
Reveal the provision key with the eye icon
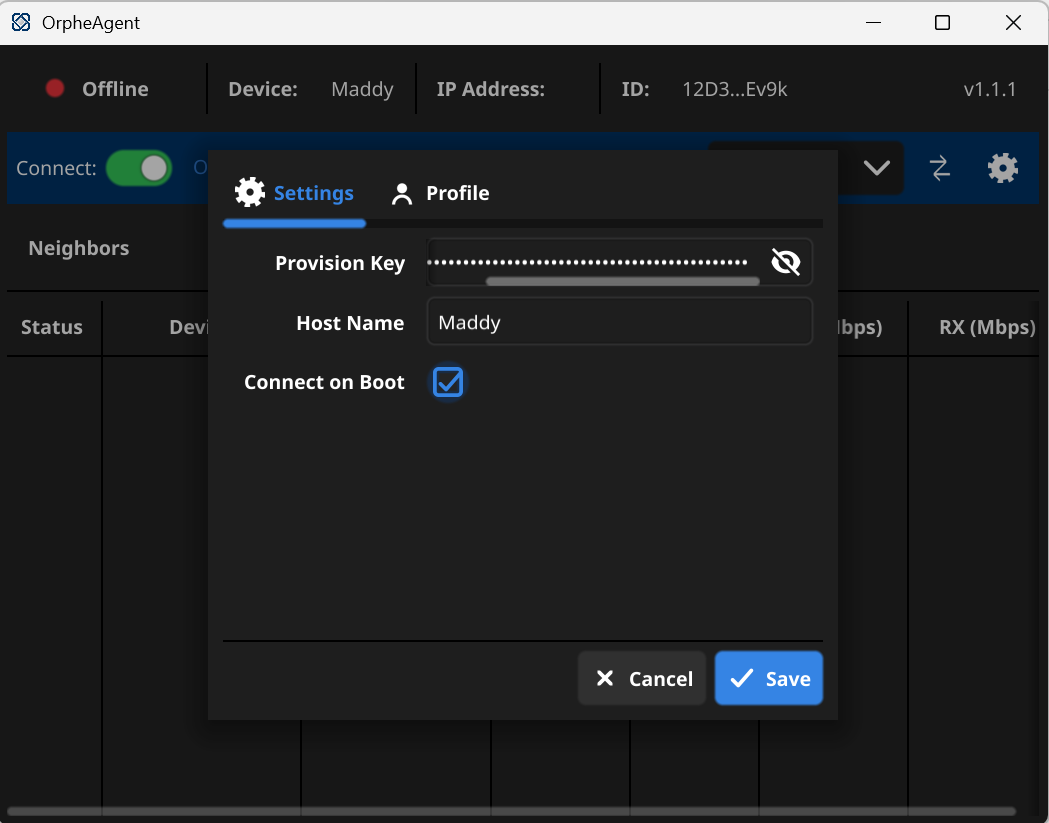[x=786, y=262]
